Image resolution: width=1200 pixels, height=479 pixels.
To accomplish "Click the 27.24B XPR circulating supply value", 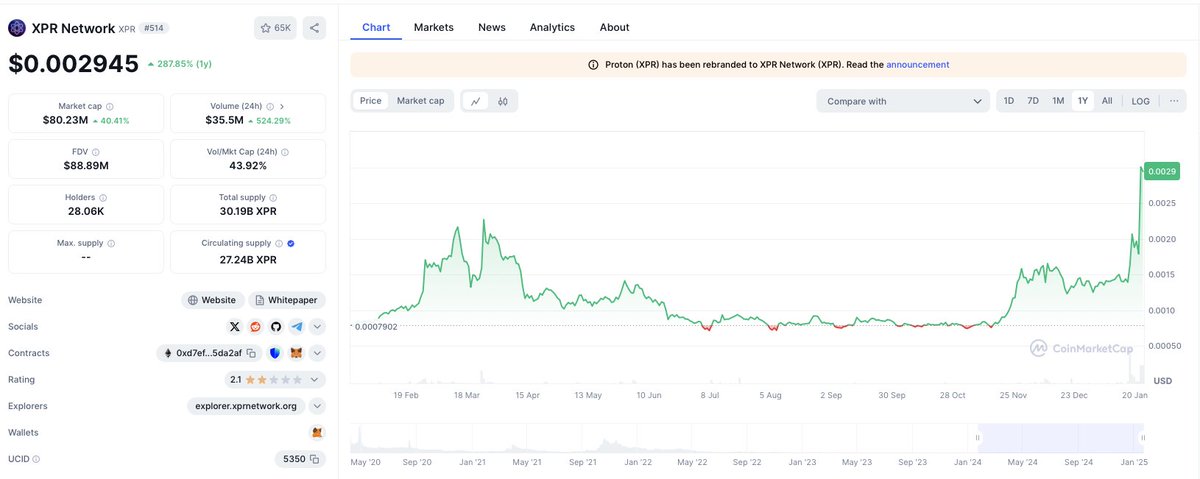I will [x=248, y=259].
